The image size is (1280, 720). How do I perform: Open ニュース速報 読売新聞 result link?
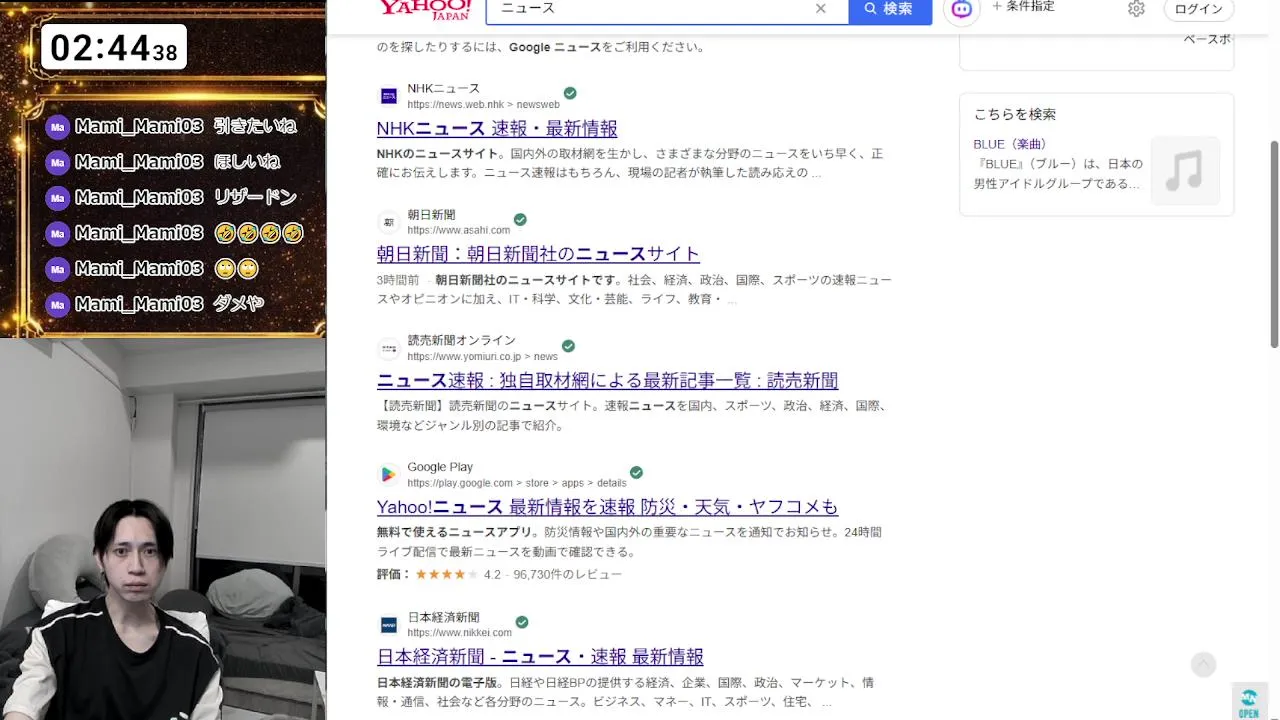(607, 380)
